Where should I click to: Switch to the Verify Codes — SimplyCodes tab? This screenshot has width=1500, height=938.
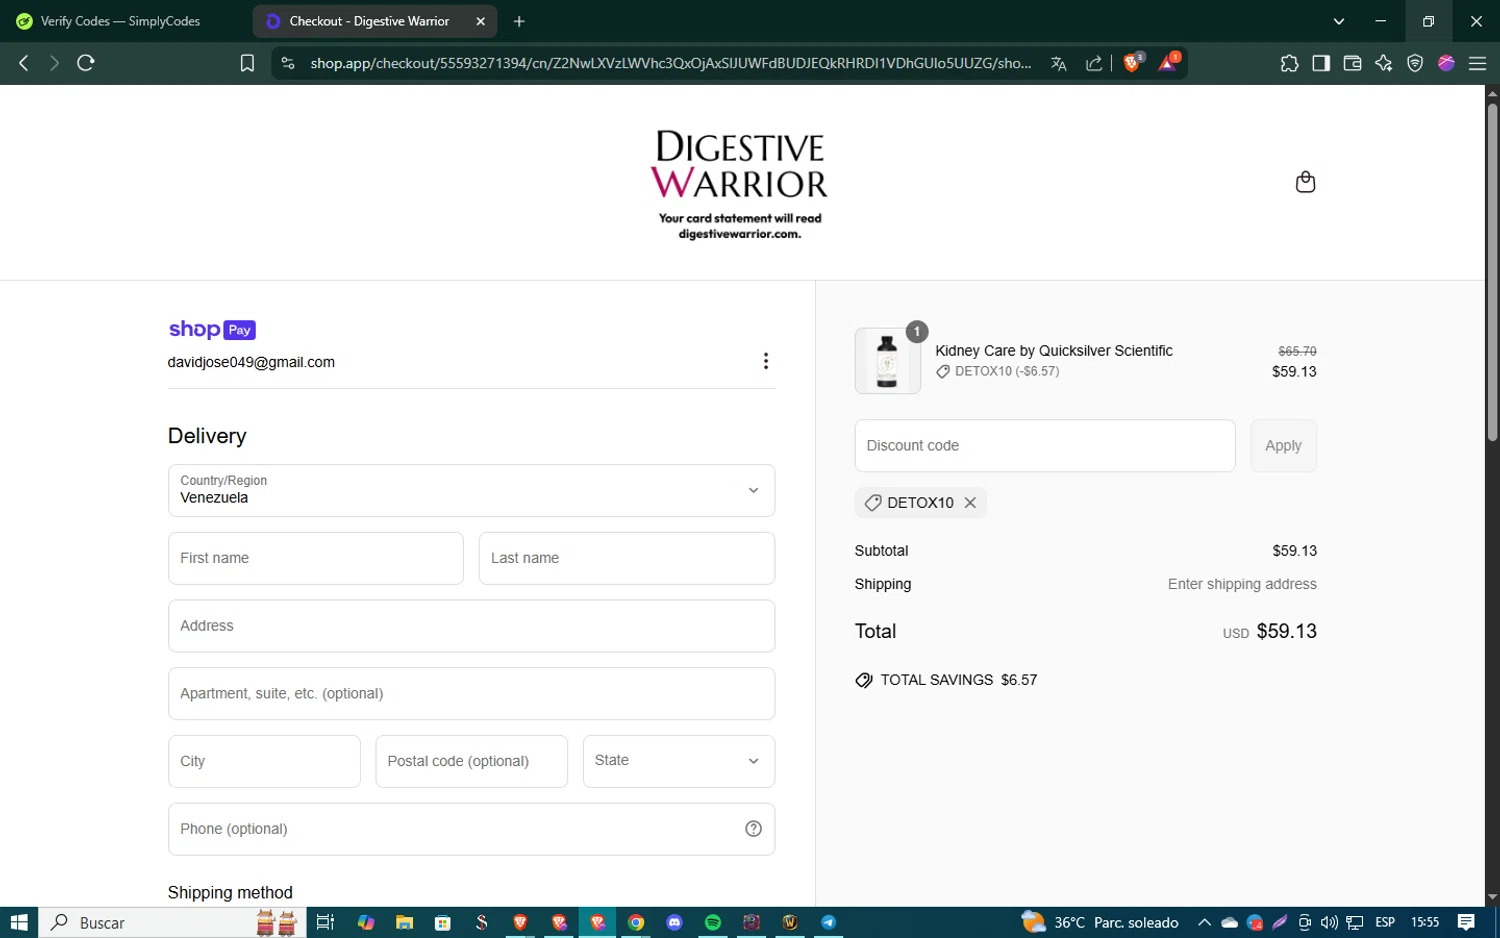tap(120, 21)
